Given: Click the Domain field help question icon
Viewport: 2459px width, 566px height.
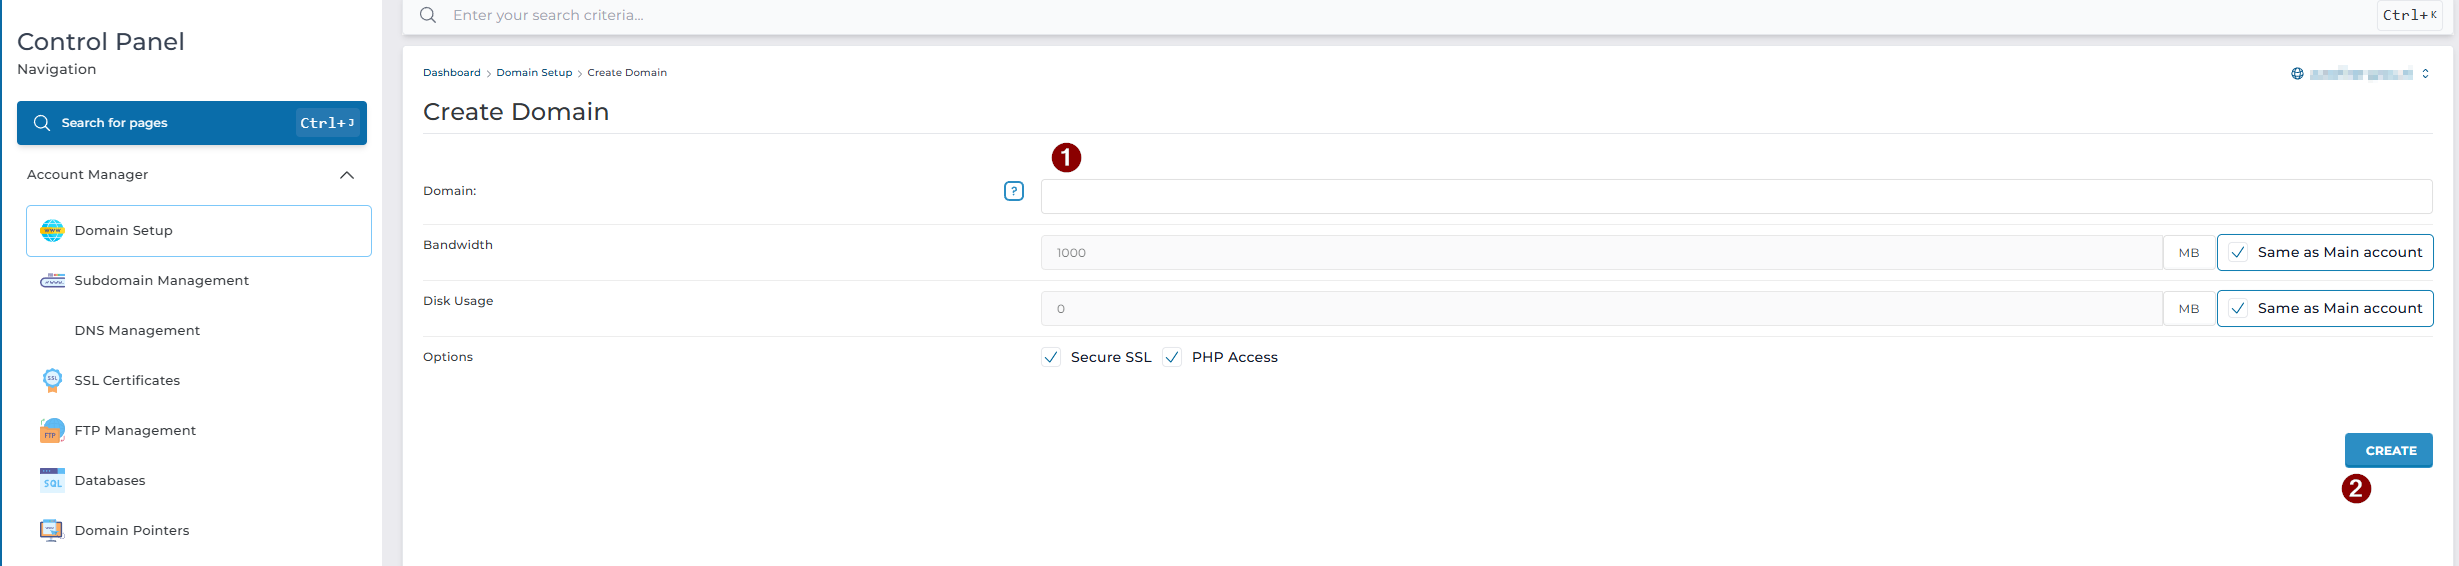Looking at the screenshot, I should tap(1013, 191).
